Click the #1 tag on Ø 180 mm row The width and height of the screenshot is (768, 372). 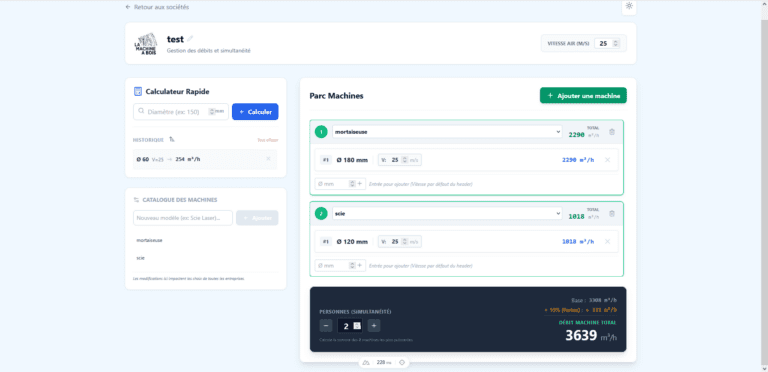(x=326, y=160)
